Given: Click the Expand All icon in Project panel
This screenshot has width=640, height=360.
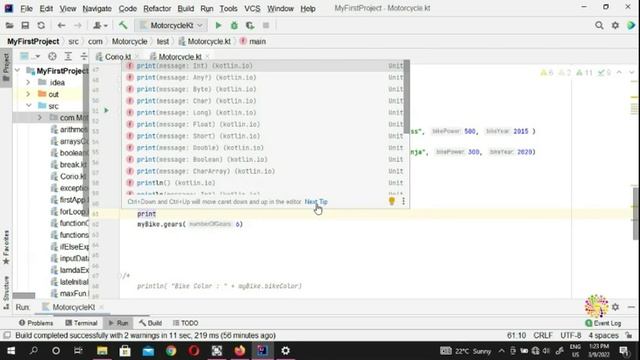Looking at the screenshot, I should pos(68,56).
